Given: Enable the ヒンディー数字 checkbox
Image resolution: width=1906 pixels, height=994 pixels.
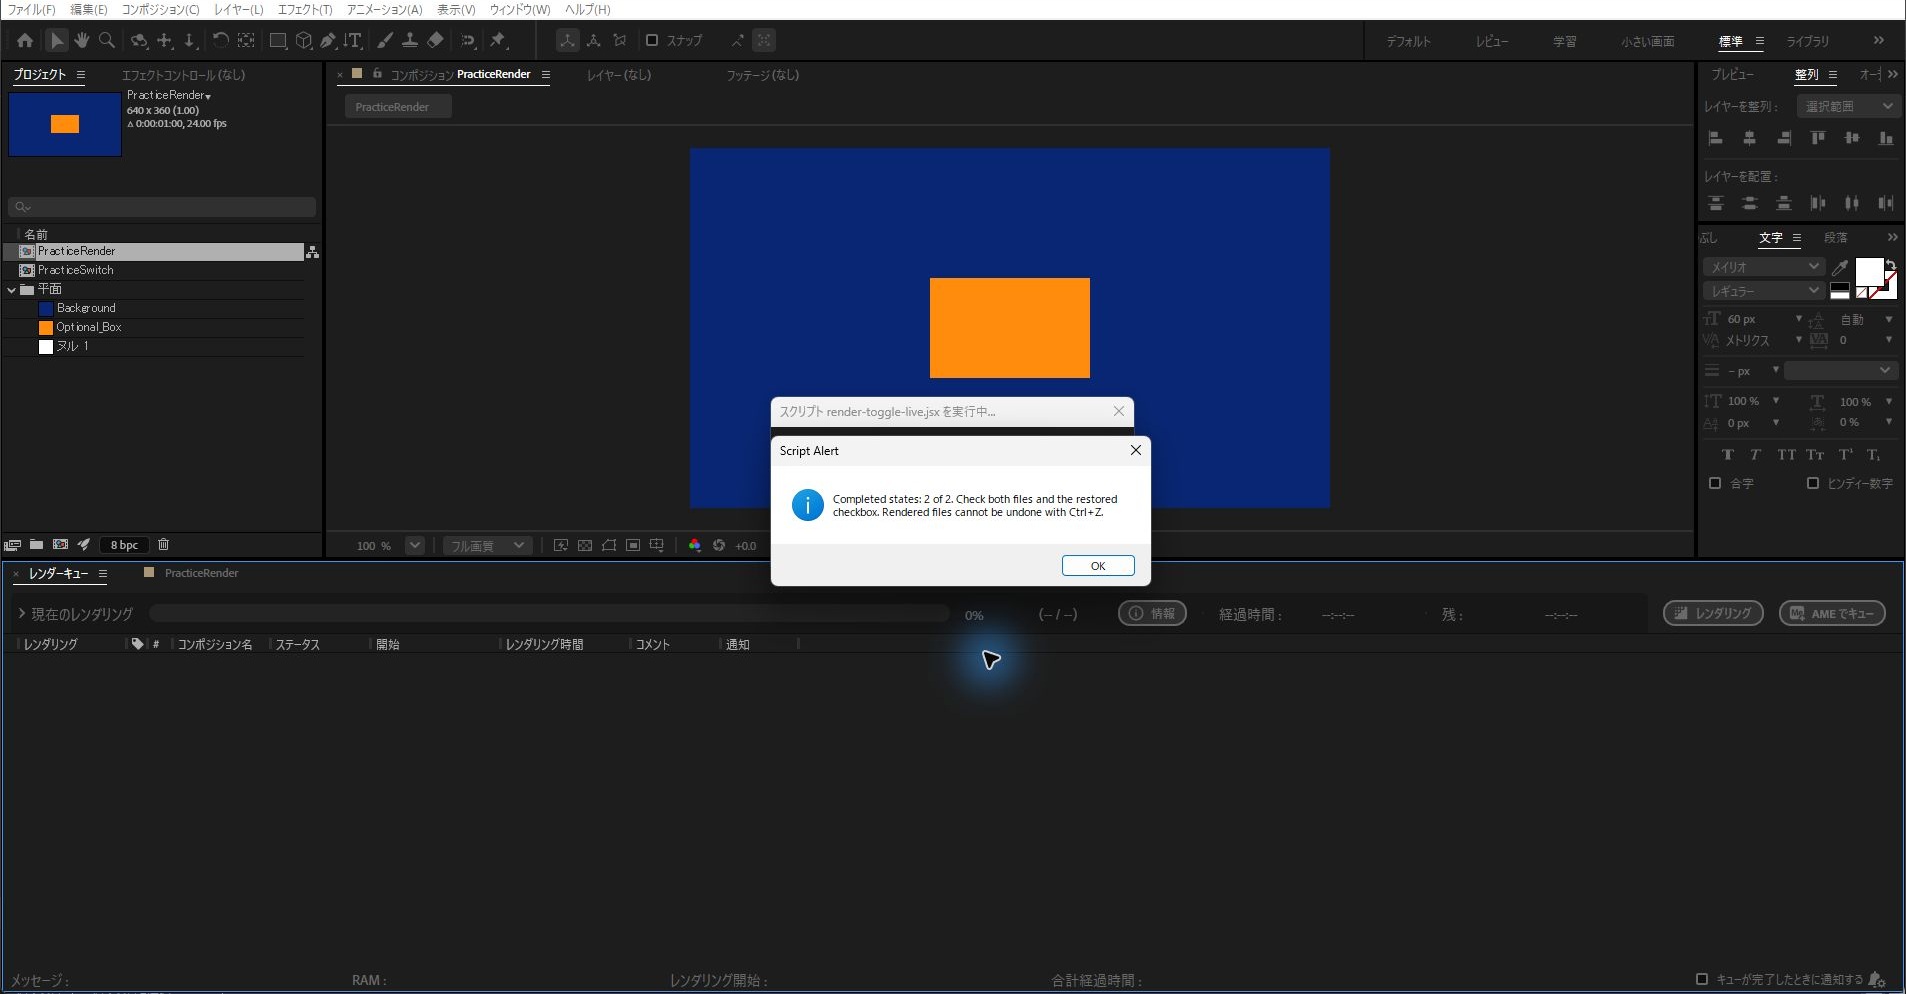Looking at the screenshot, I should coord(1813,484).
